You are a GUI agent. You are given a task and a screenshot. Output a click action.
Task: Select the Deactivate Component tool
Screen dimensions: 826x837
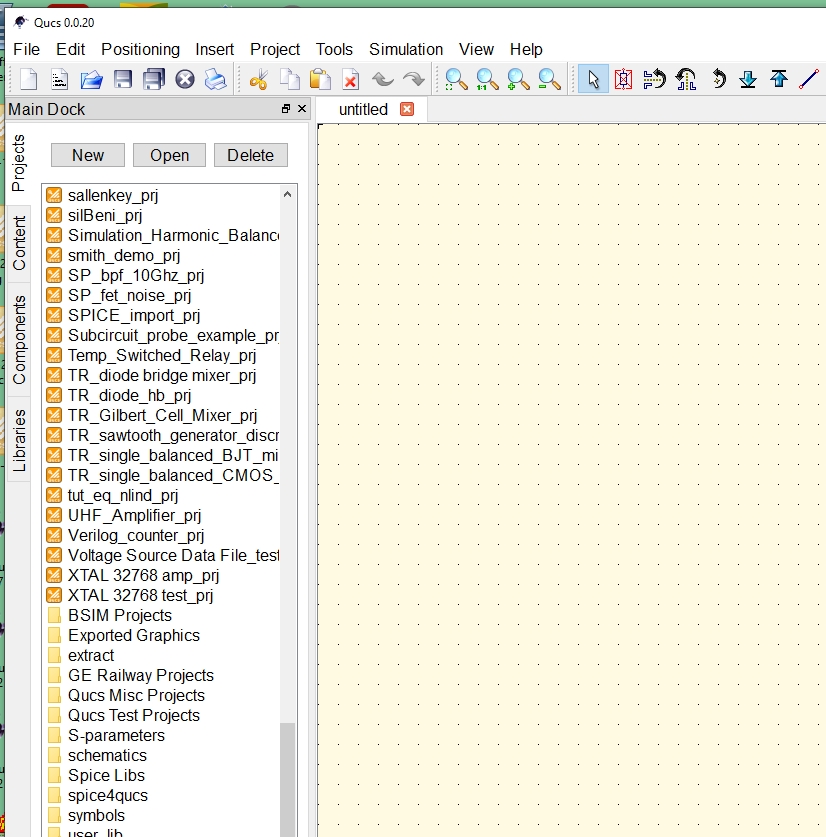[624, 79]
